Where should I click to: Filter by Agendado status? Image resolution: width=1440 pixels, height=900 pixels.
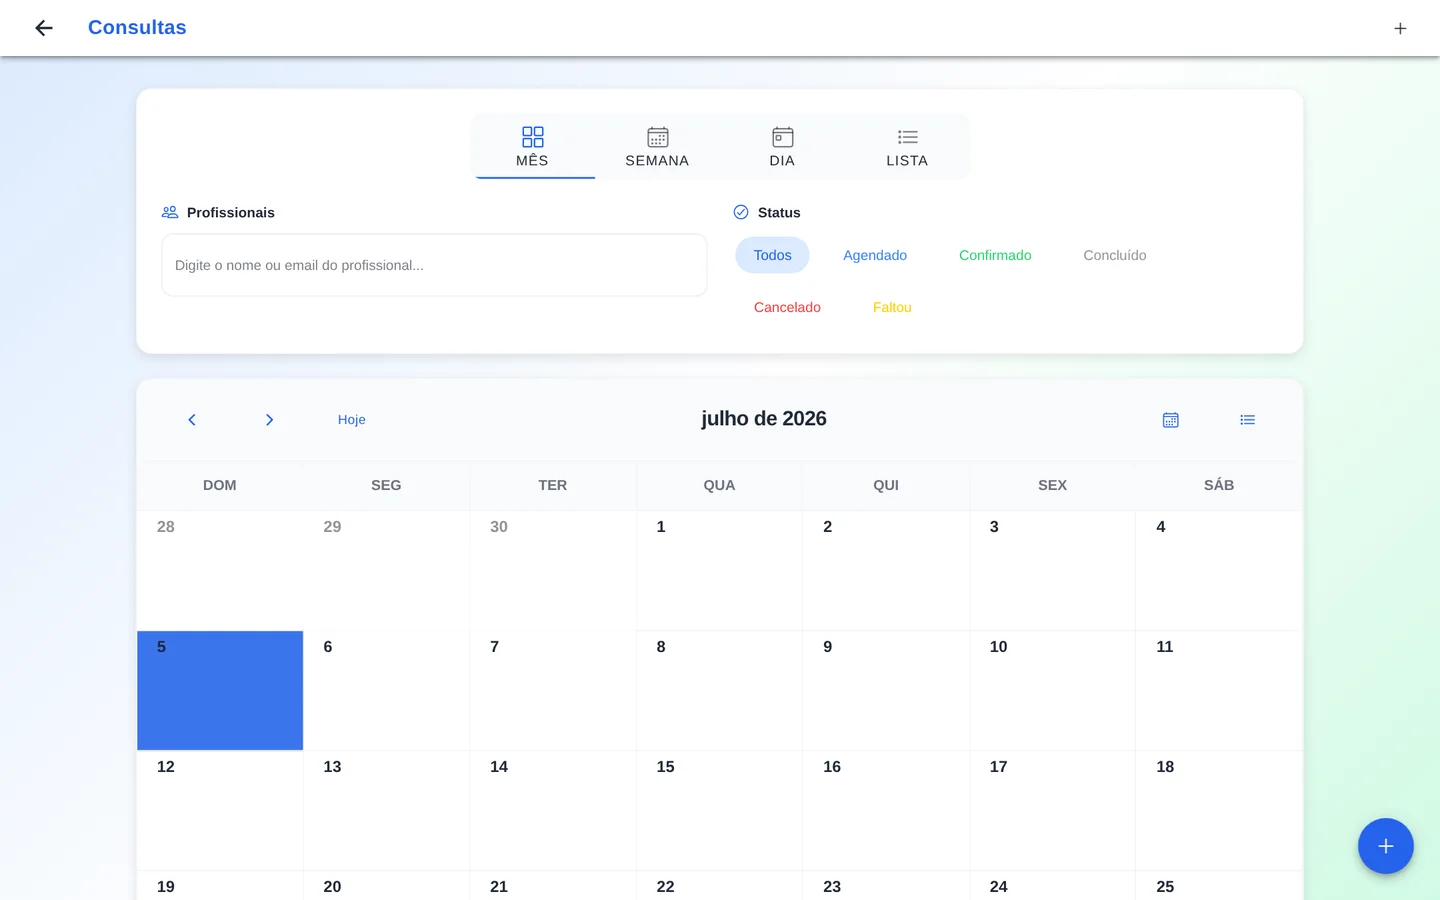click(x=875, y=255)
